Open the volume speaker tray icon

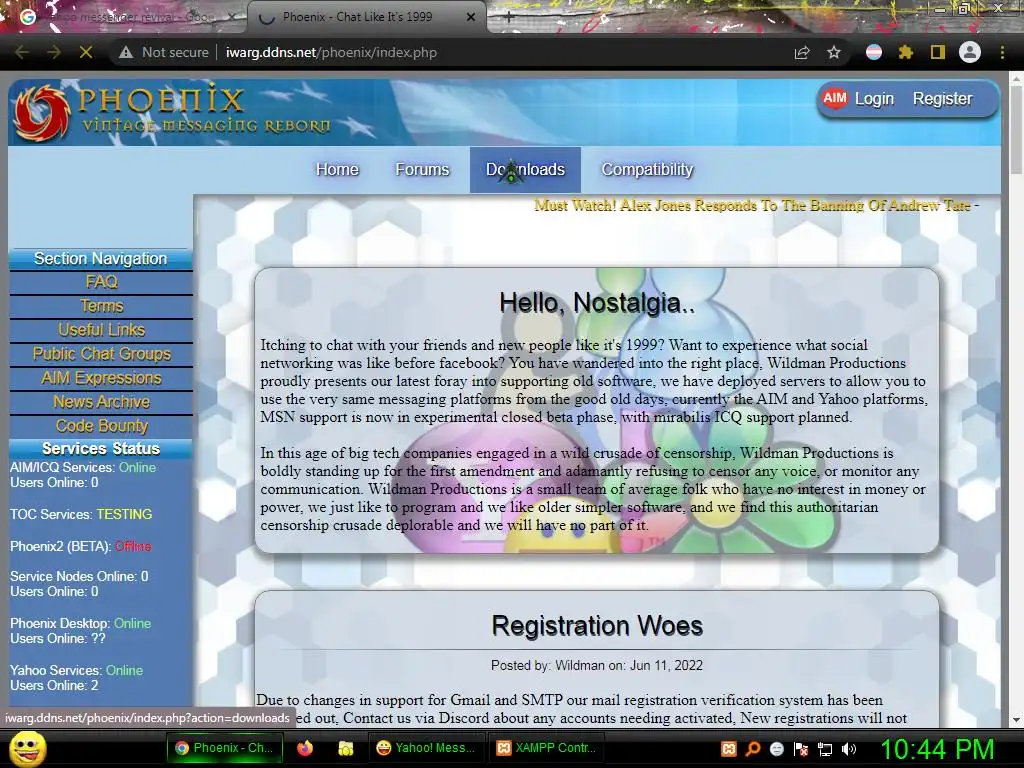(x=849, y=749)
